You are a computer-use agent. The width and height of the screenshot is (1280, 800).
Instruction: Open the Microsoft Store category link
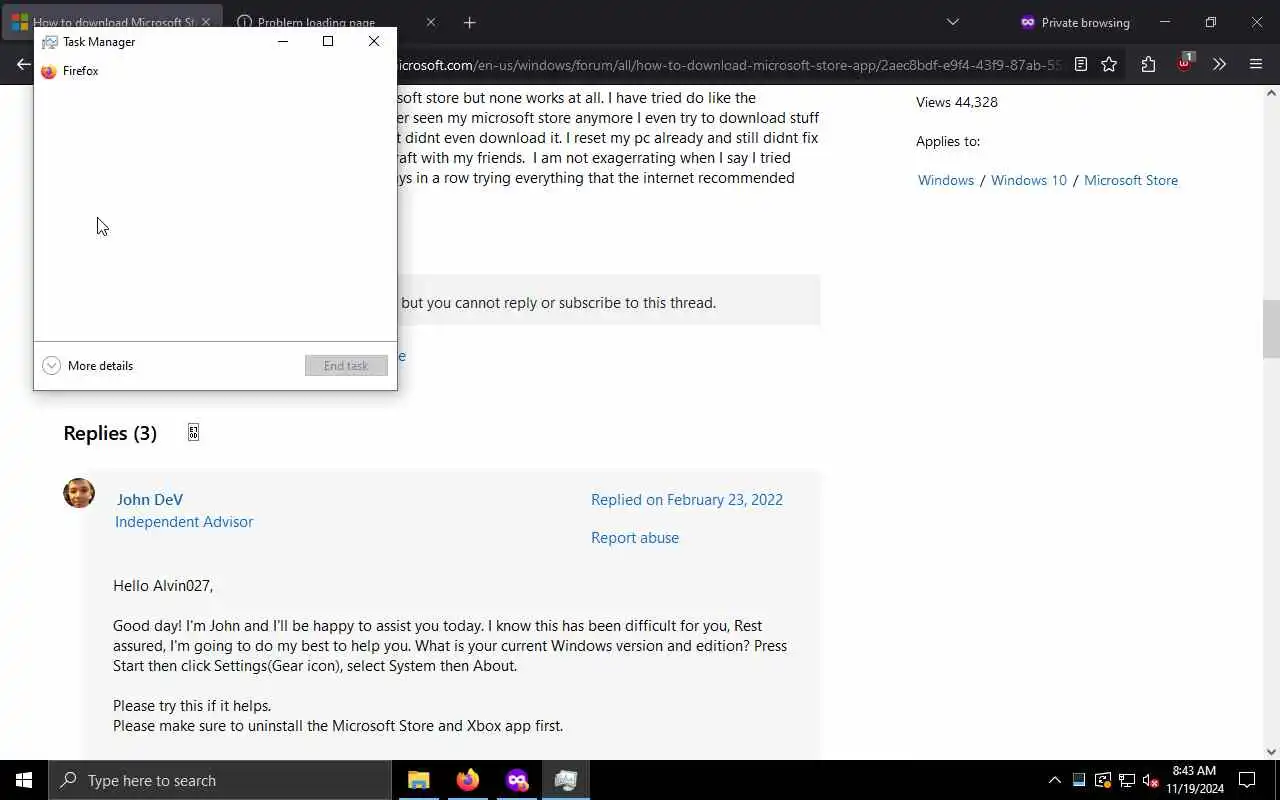tap(1131, 180)
